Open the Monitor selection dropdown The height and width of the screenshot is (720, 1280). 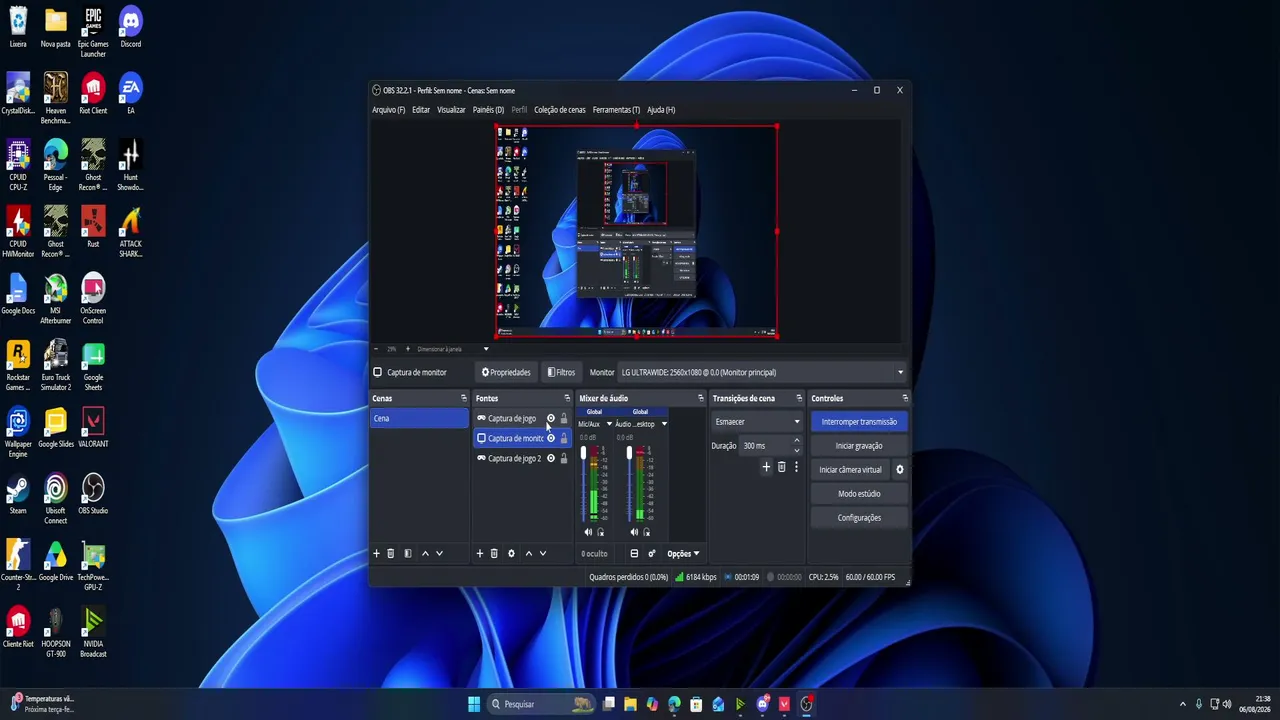tap(762, 372)
